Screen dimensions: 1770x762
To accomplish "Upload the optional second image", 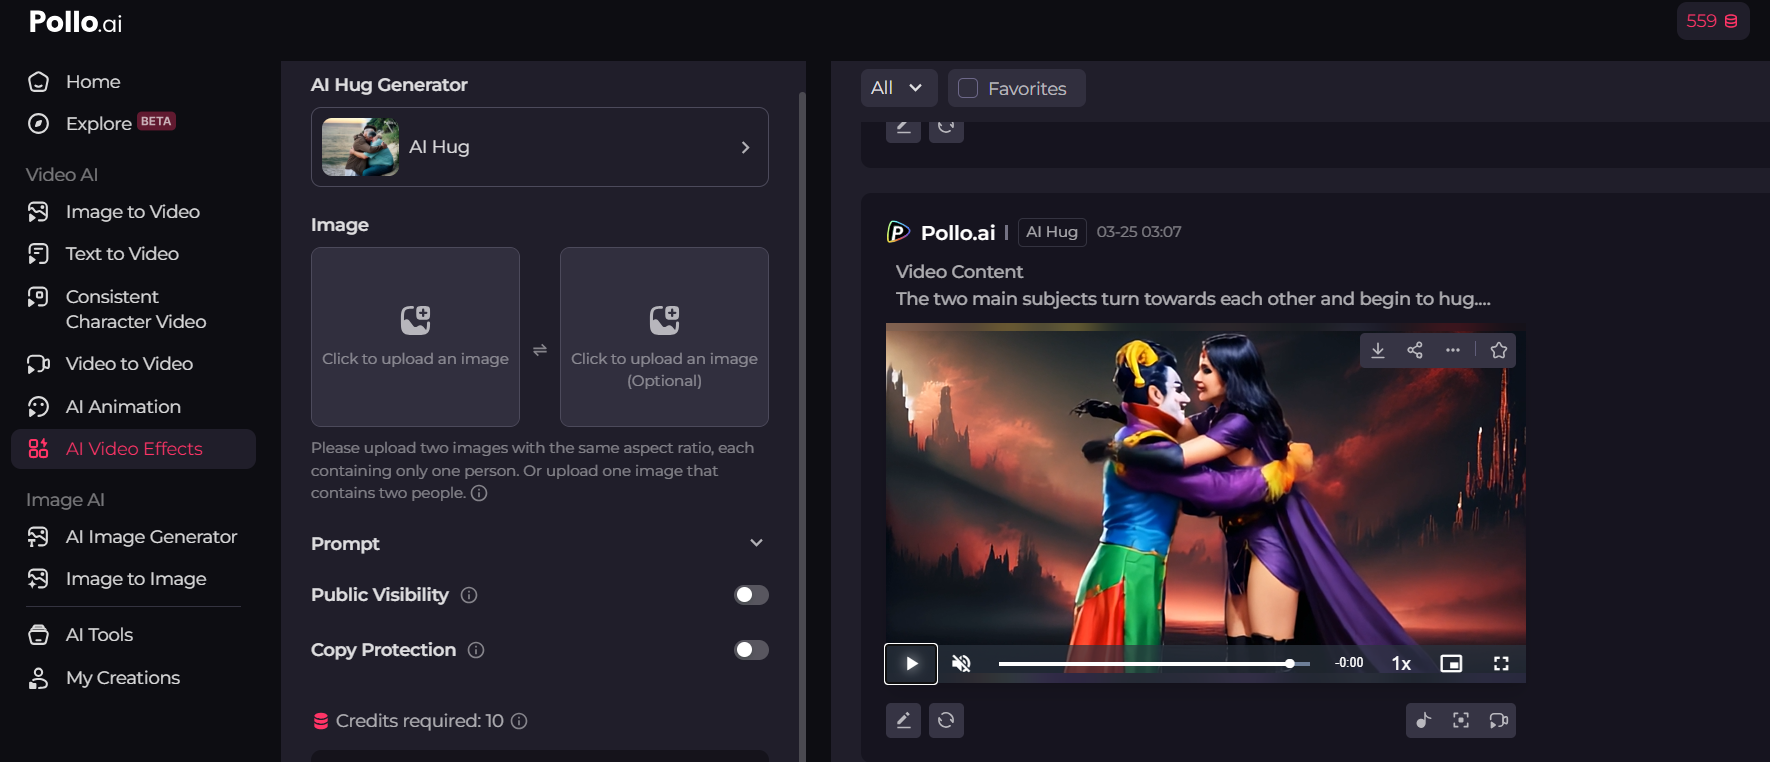I will (x=664, y=337).
